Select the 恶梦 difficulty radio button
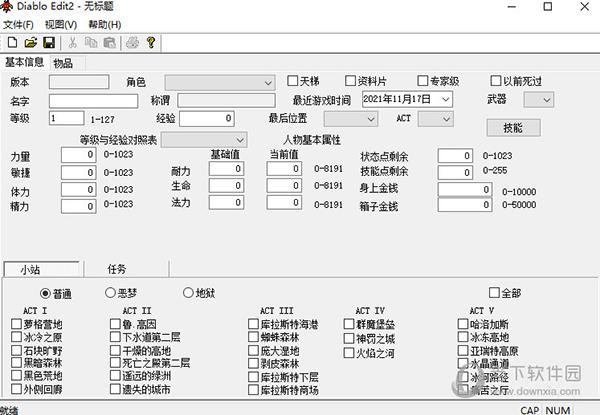Viewport: 600px width, 415px height. pos(110,293)
